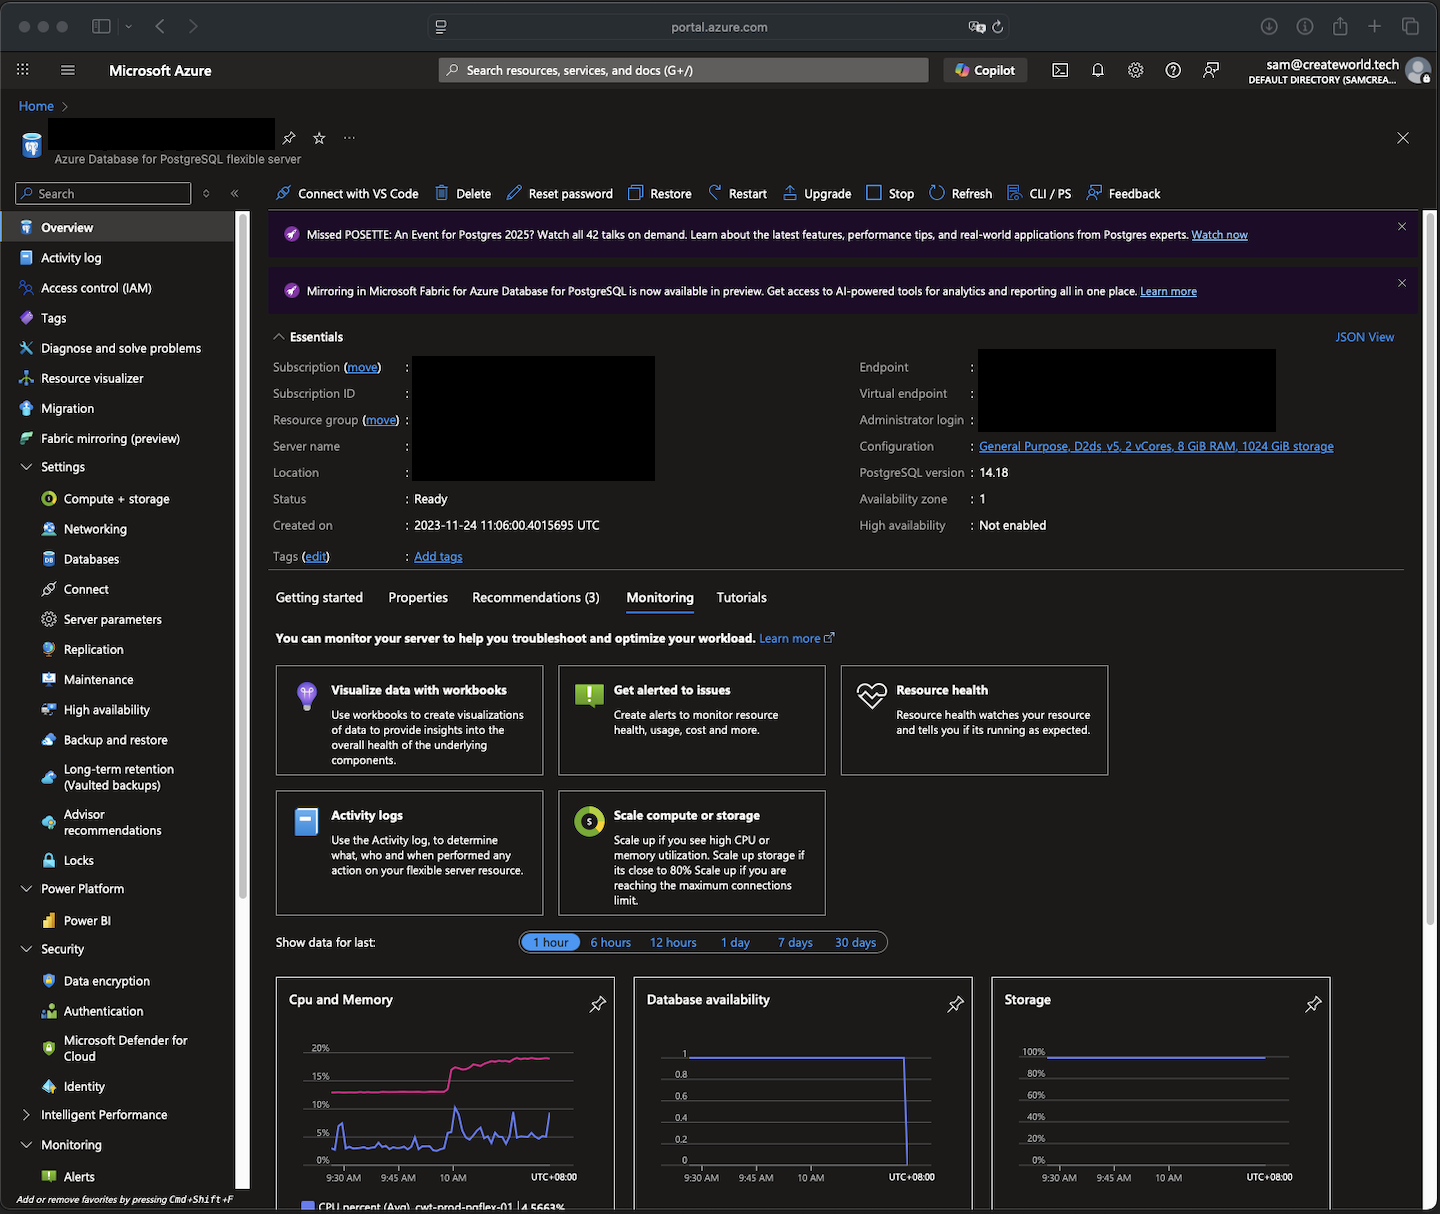Collapse the sidebar menu with double chevron
Screen dimensions: 1440x1214
(235, 193)
